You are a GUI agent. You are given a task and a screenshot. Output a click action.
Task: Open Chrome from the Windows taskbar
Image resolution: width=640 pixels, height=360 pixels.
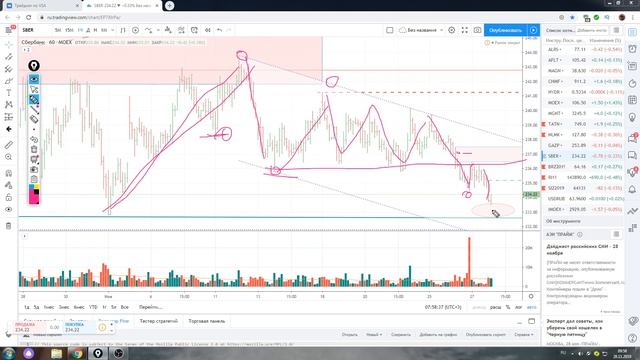[77, 353]
